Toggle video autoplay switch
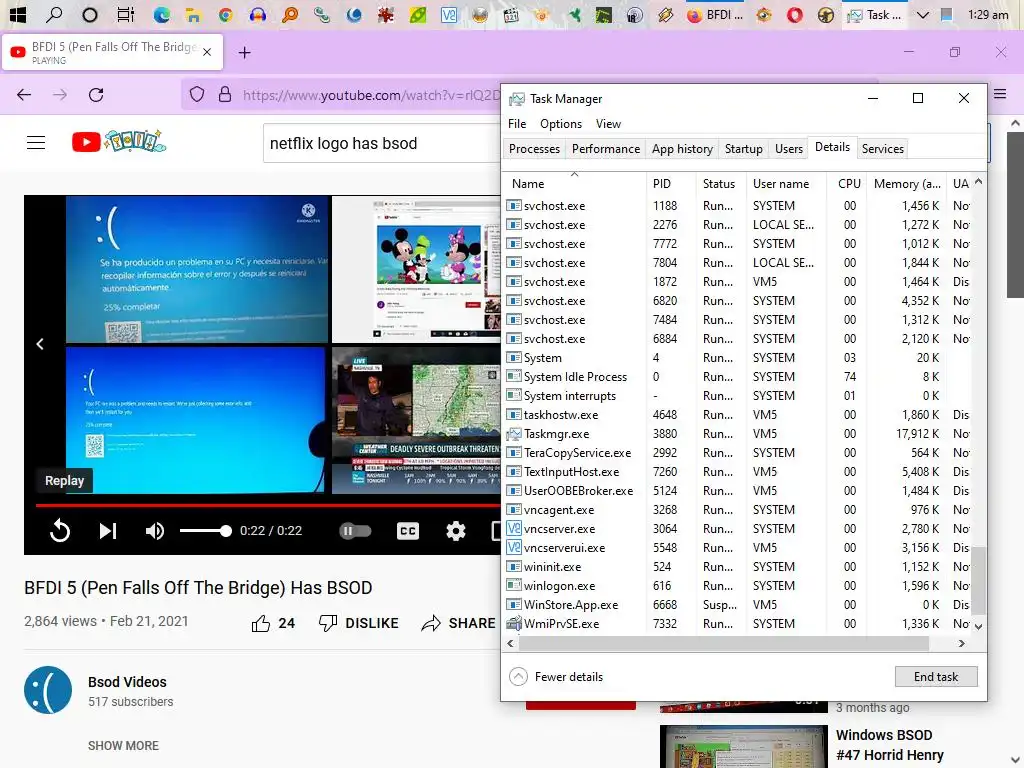The image size is (1024, 768). (x=355, y=531)
